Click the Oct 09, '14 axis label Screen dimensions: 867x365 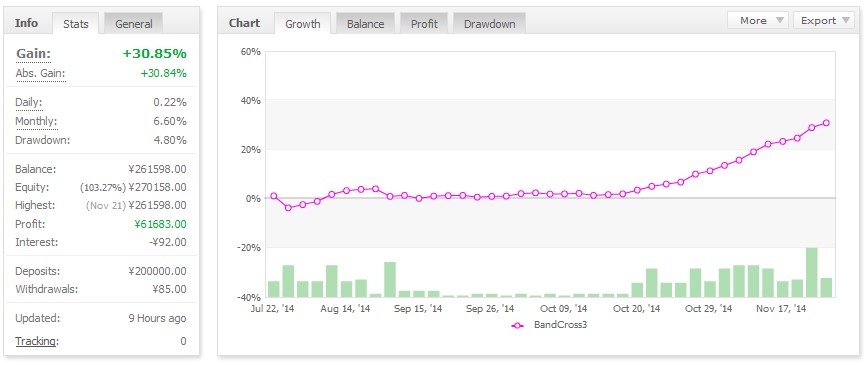(563, 309)
